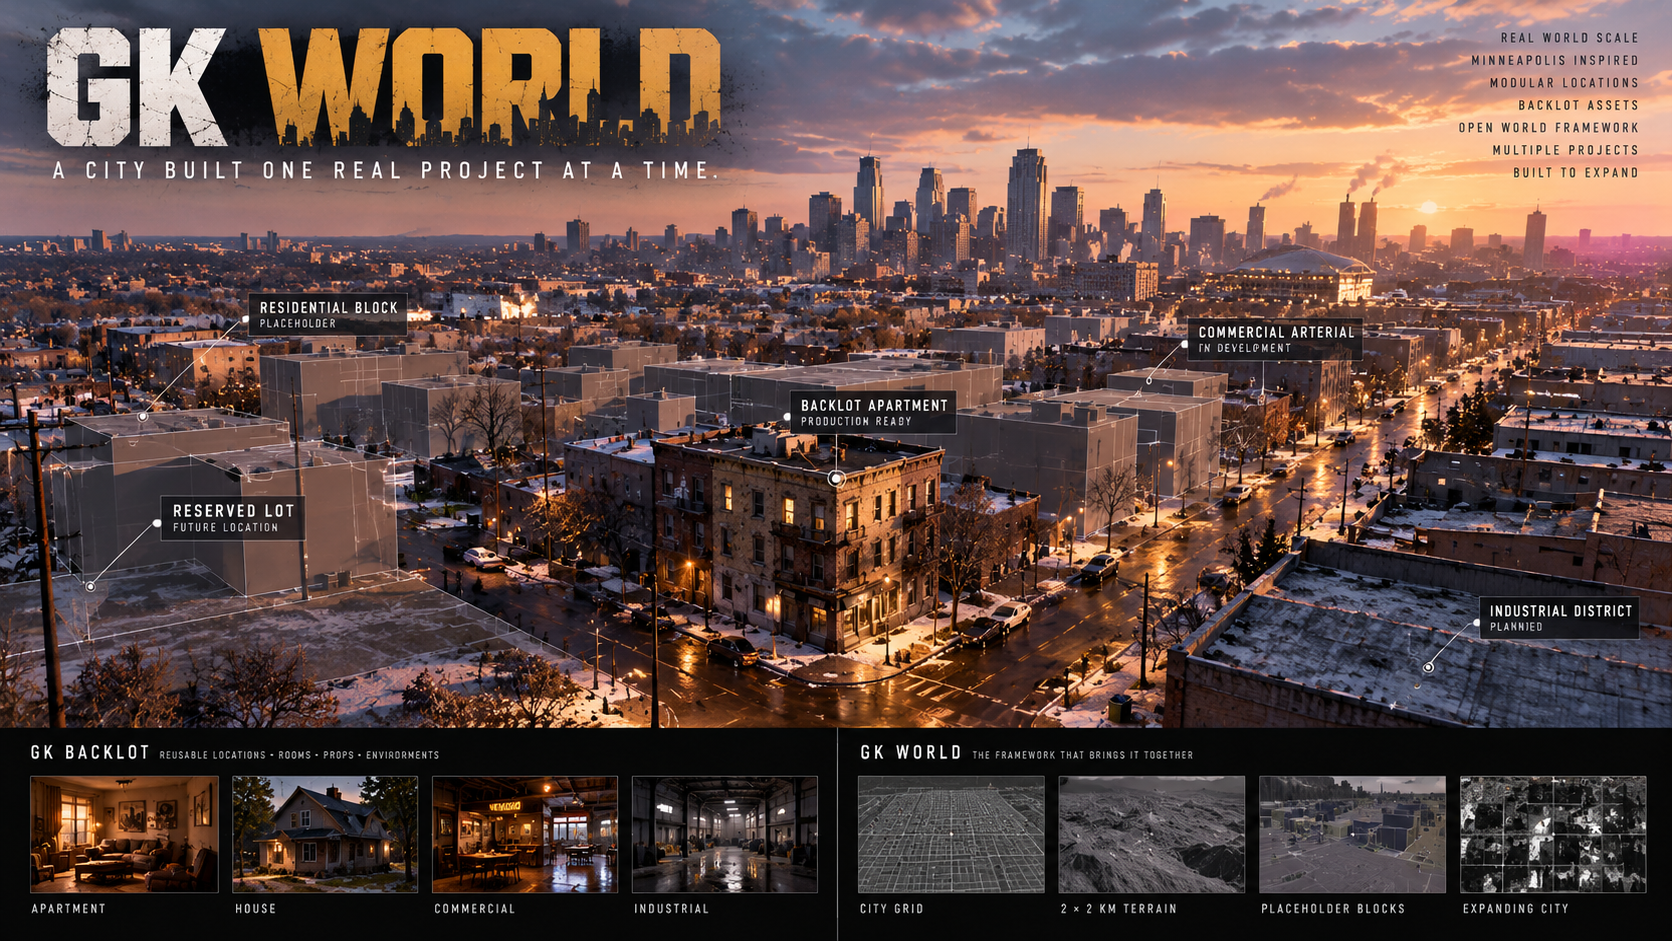View the Expanding City thumbnail
Screen dimensions: 1672x941
pos(1553,834)
